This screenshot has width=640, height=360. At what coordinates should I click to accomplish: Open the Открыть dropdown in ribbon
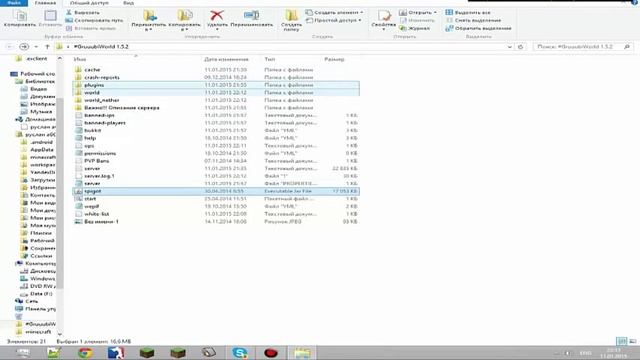coord(418,12)
